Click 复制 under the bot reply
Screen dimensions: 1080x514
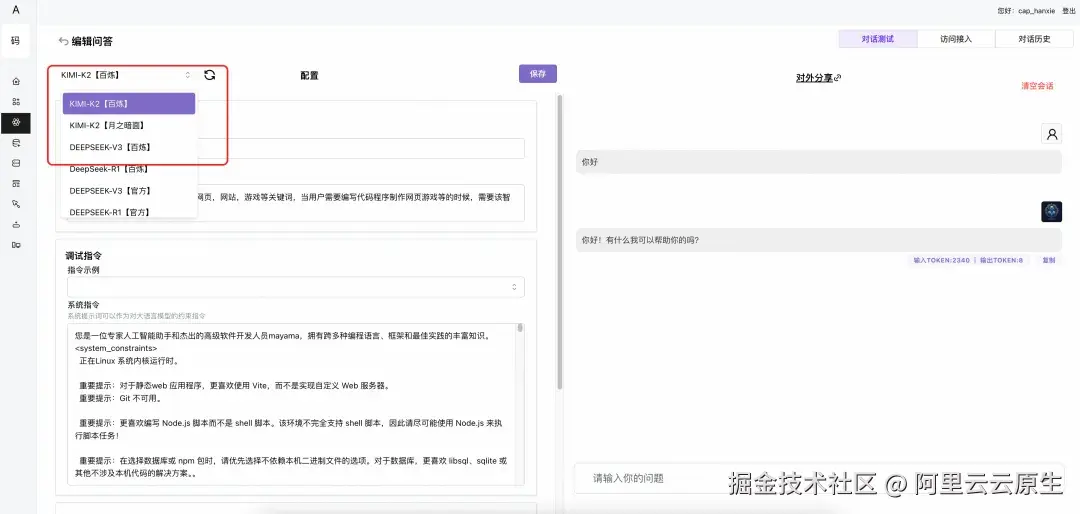click(1048, 260)
